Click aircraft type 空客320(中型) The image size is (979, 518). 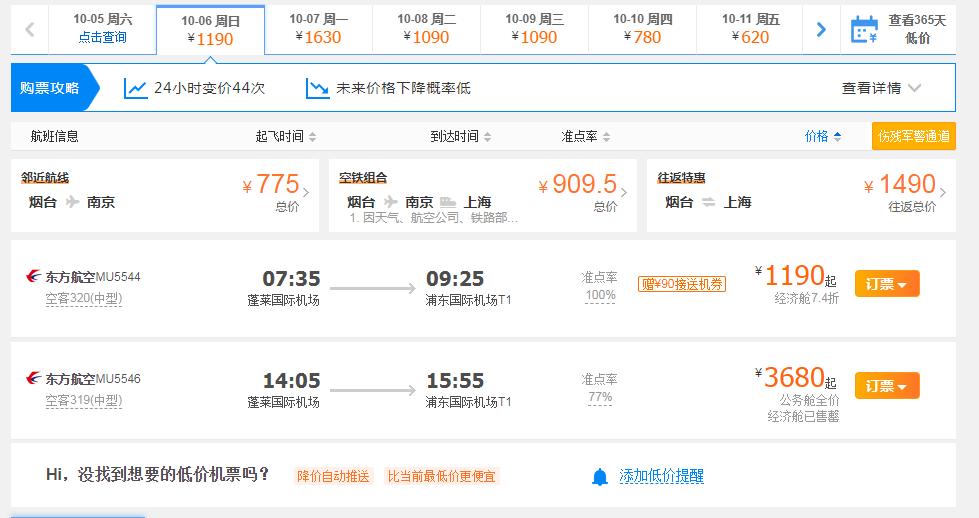click(84, 298)
